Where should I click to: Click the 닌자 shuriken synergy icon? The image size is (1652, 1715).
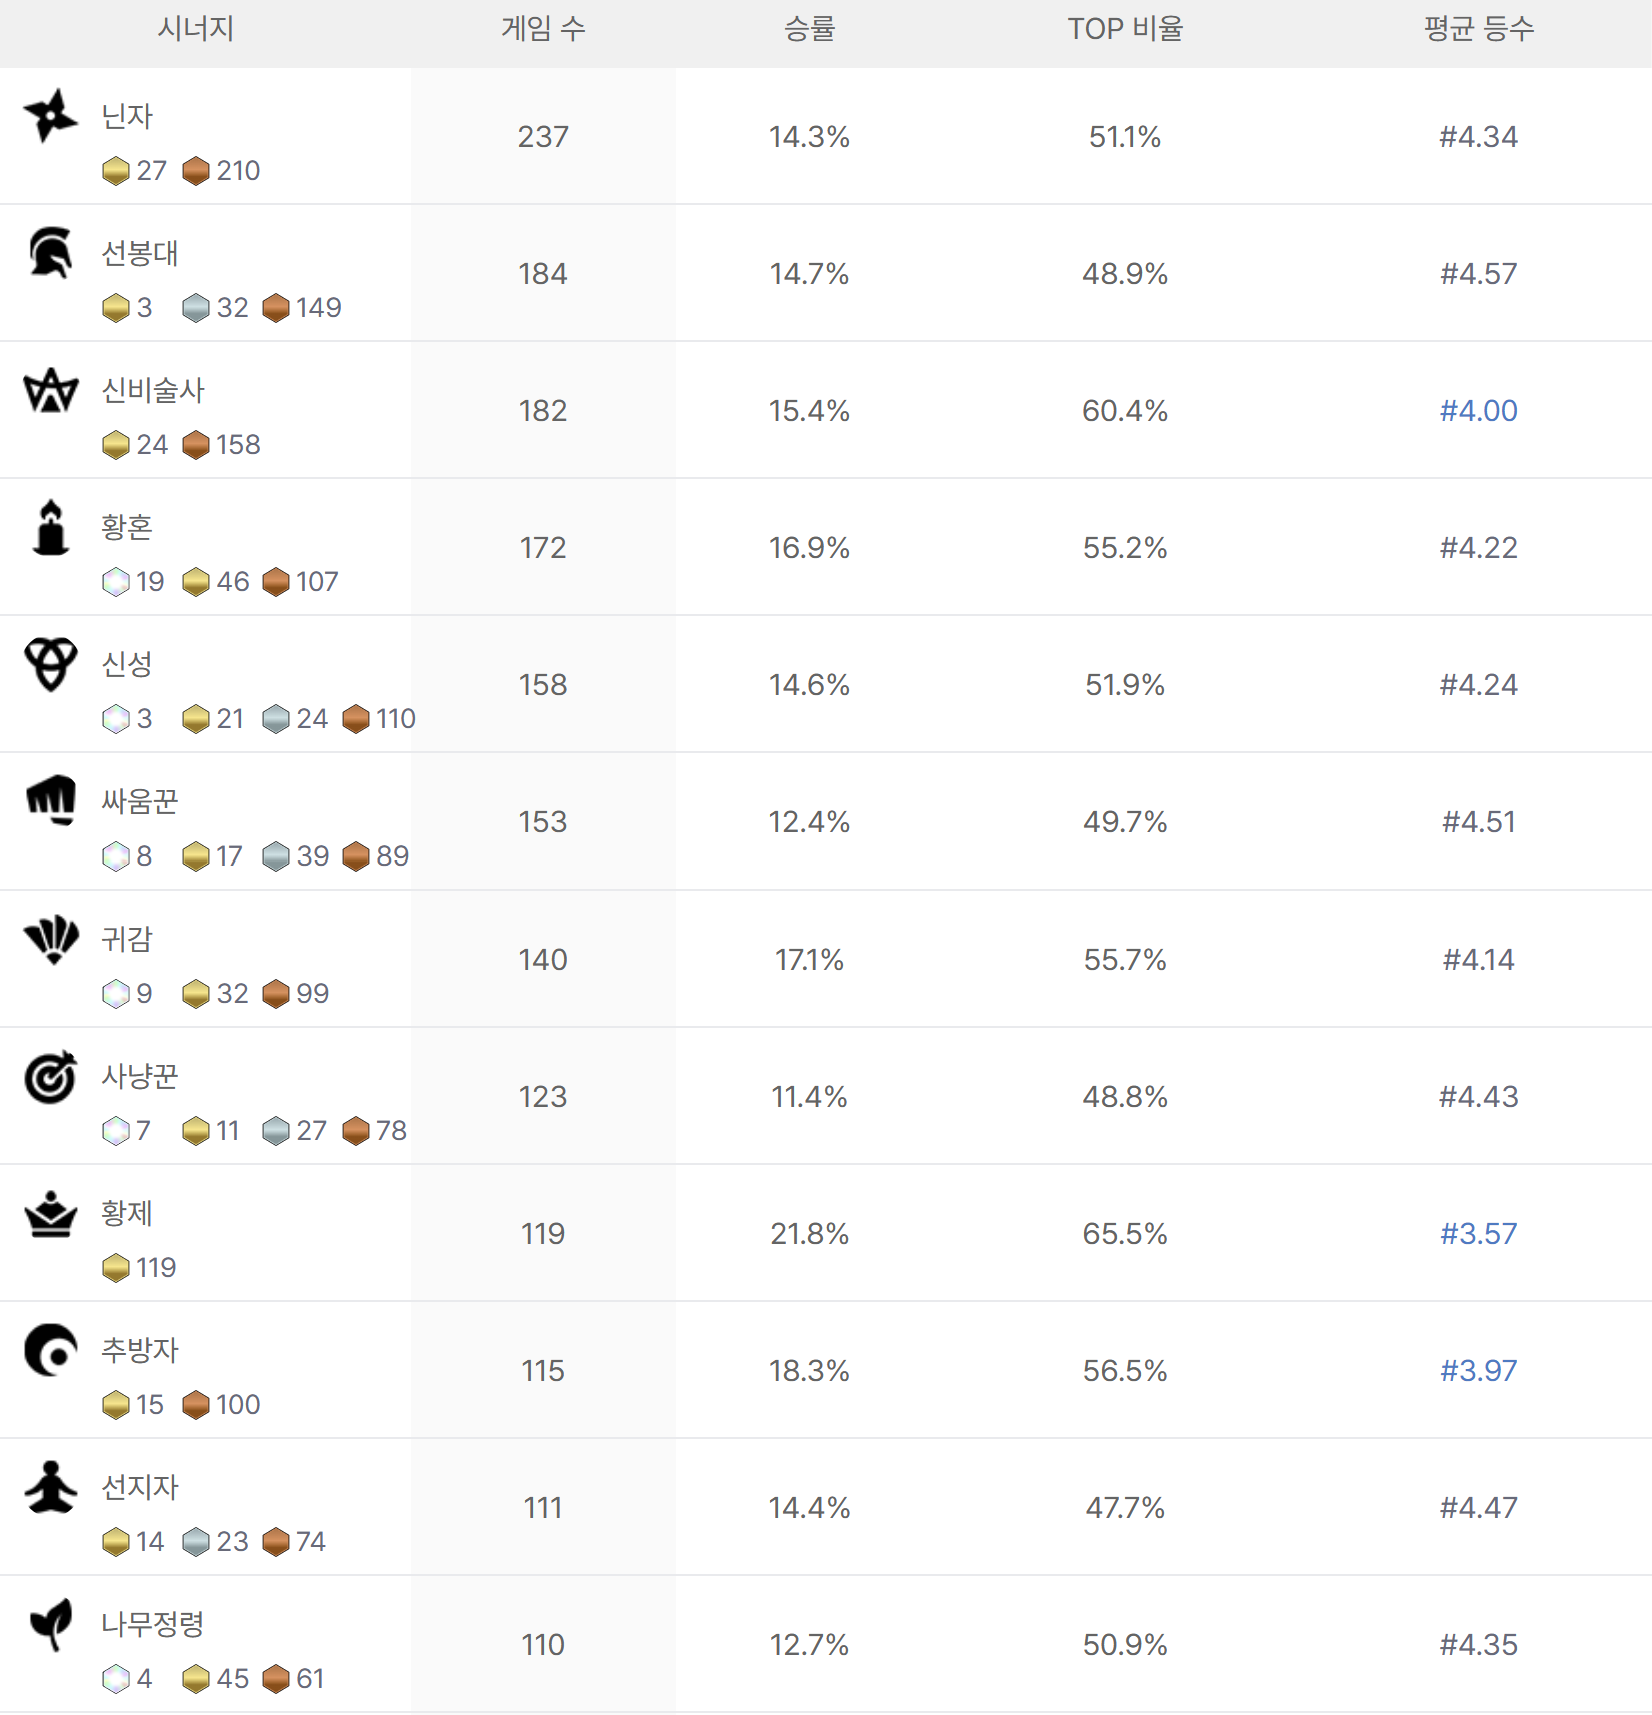click(50, 116)
